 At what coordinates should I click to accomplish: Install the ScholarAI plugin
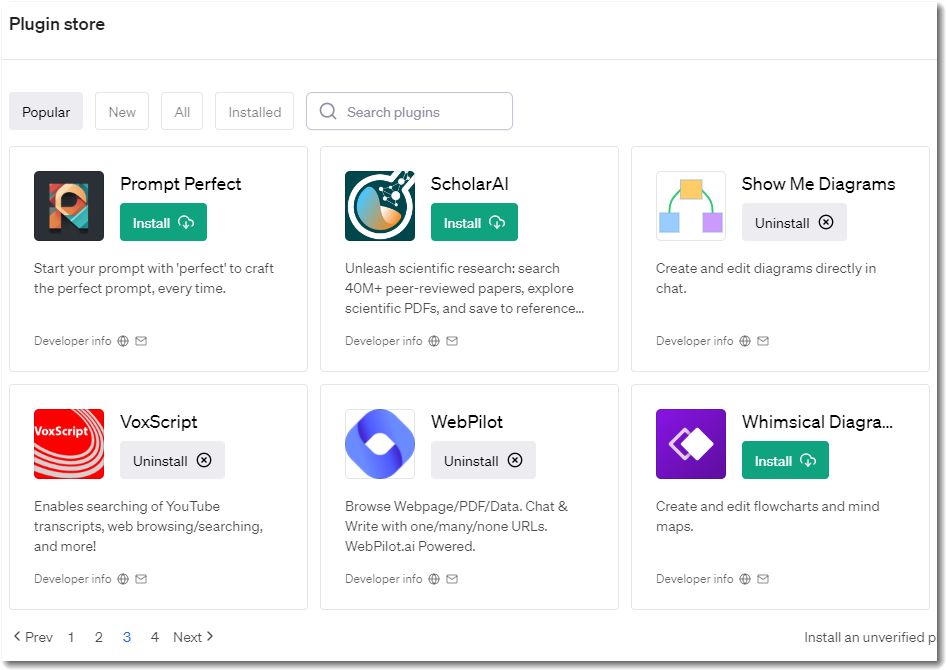[x=474, y=223]
